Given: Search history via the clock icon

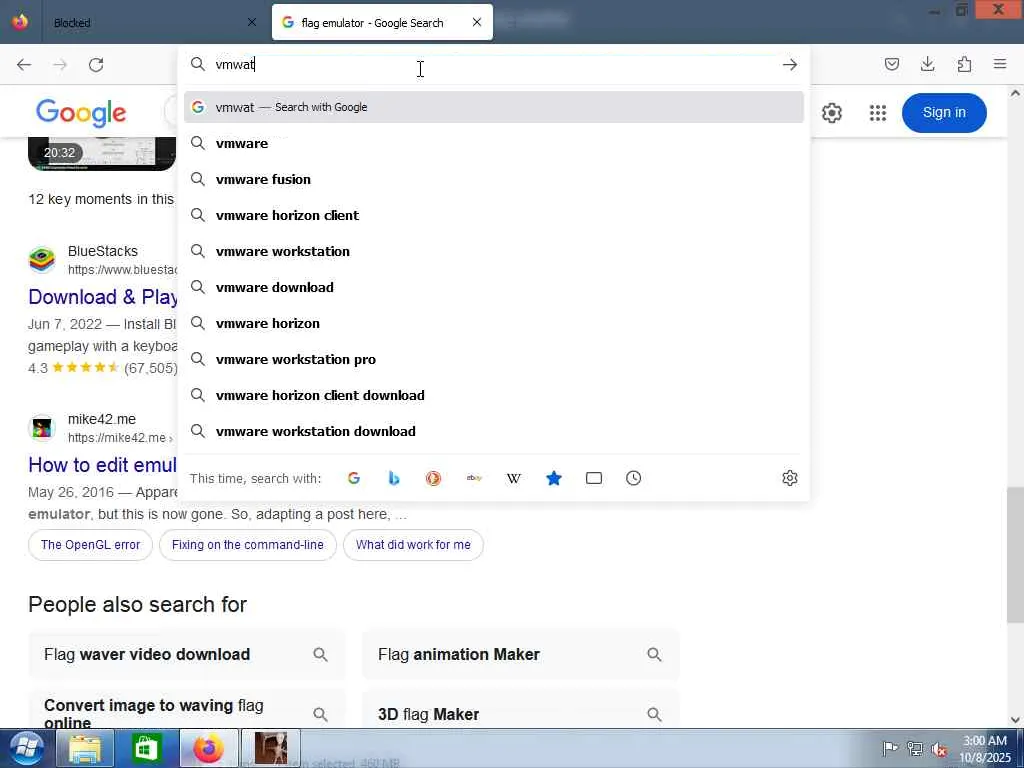Looking at the screenshot, I should pyautogui.click(x=633, y=478).
